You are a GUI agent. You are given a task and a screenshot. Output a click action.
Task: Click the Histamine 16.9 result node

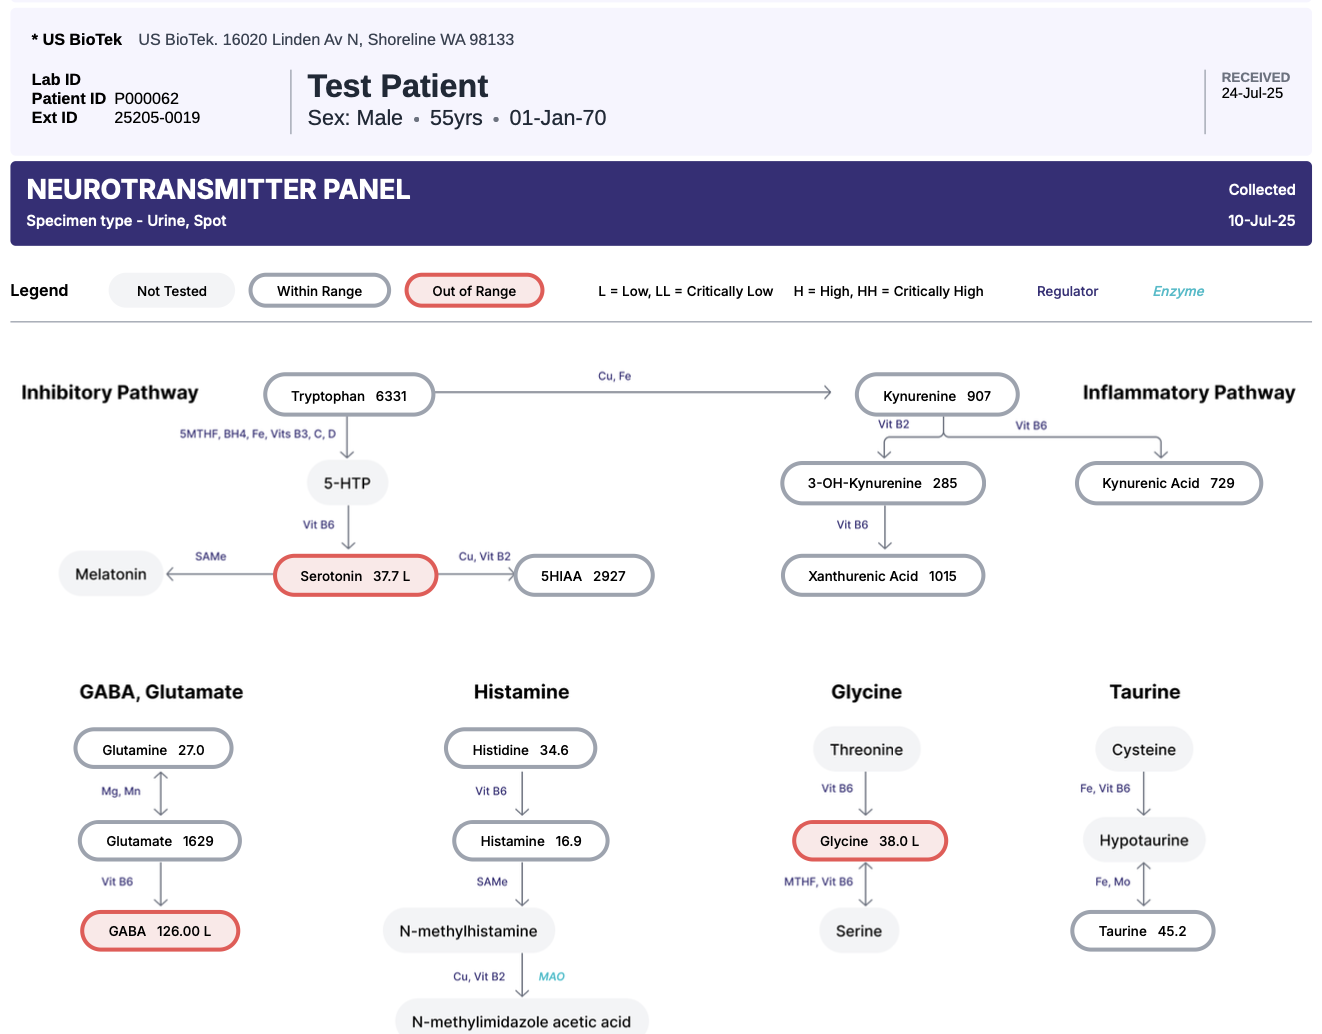pos(531,841)
